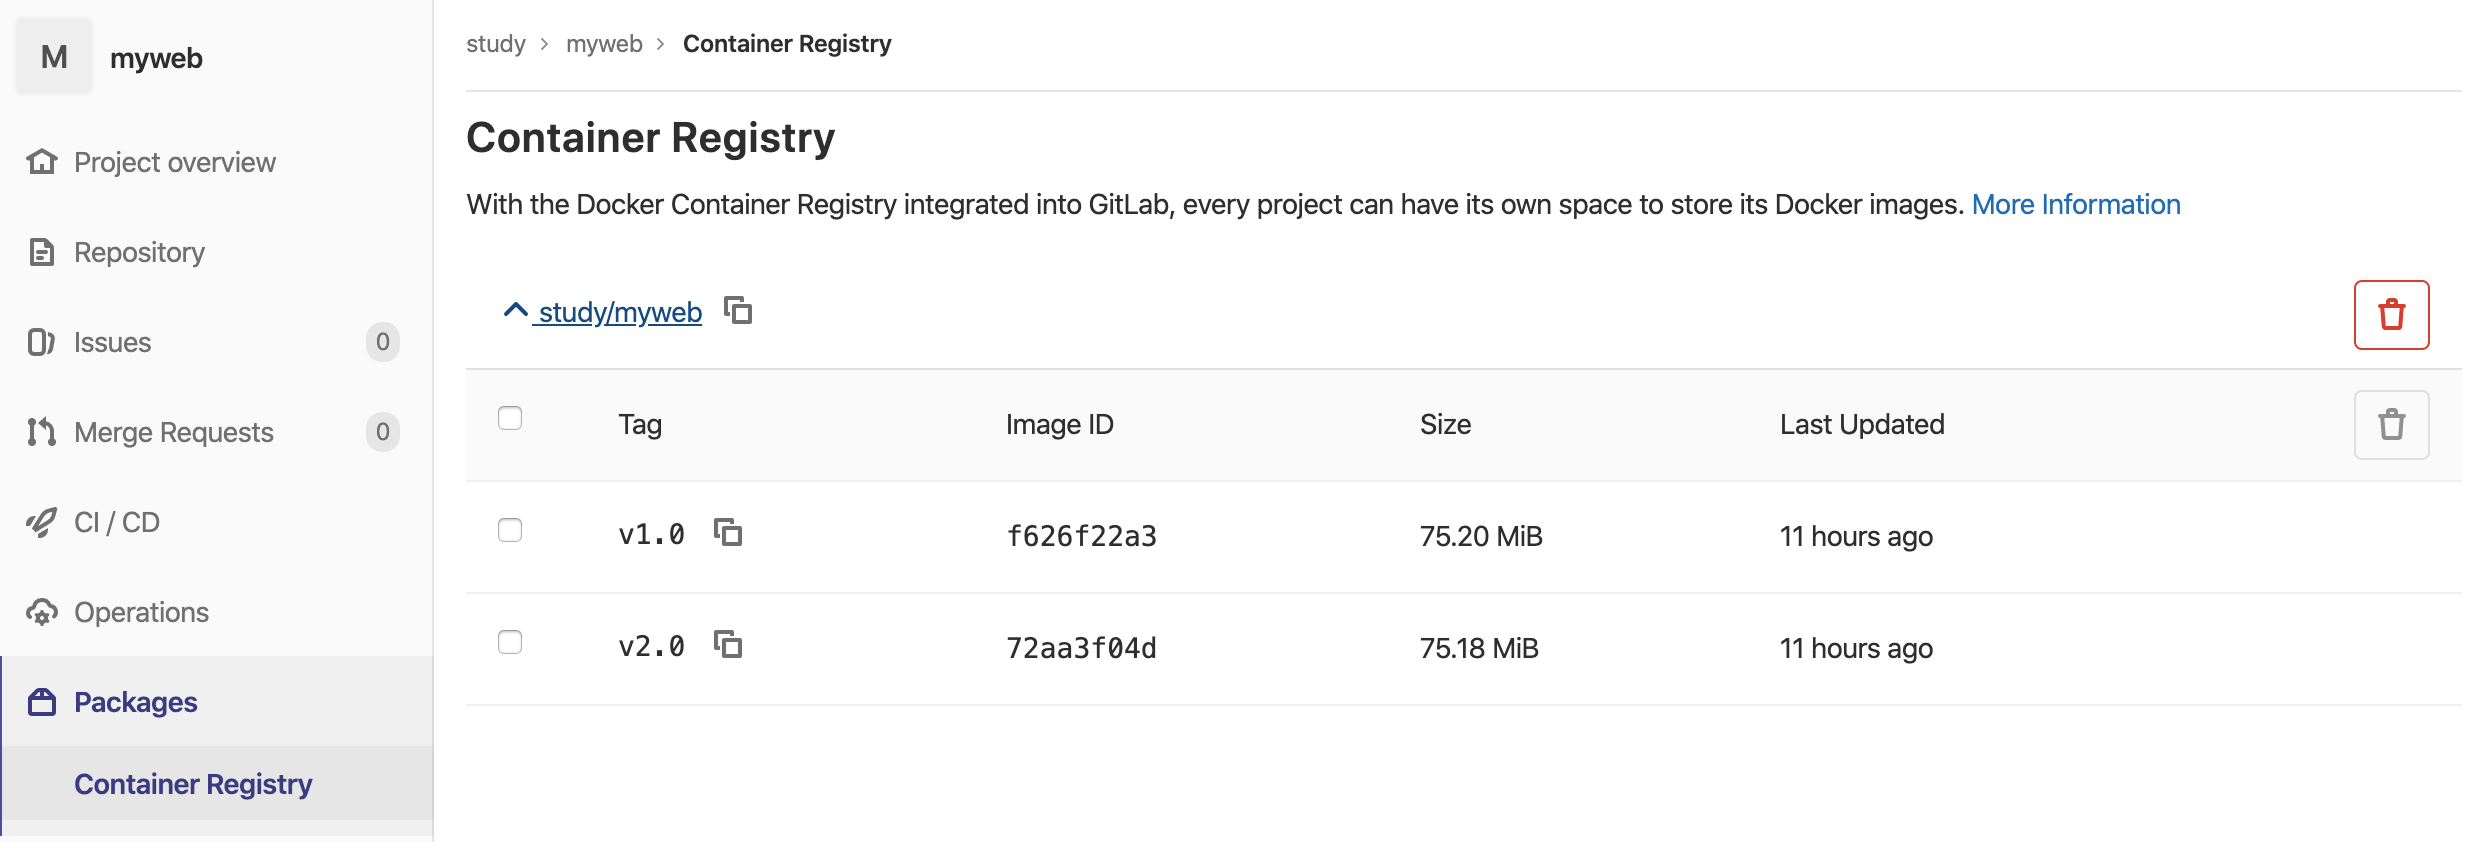
Task: Toggle the select all tags checkbox
Action: [x=510, y=418]
